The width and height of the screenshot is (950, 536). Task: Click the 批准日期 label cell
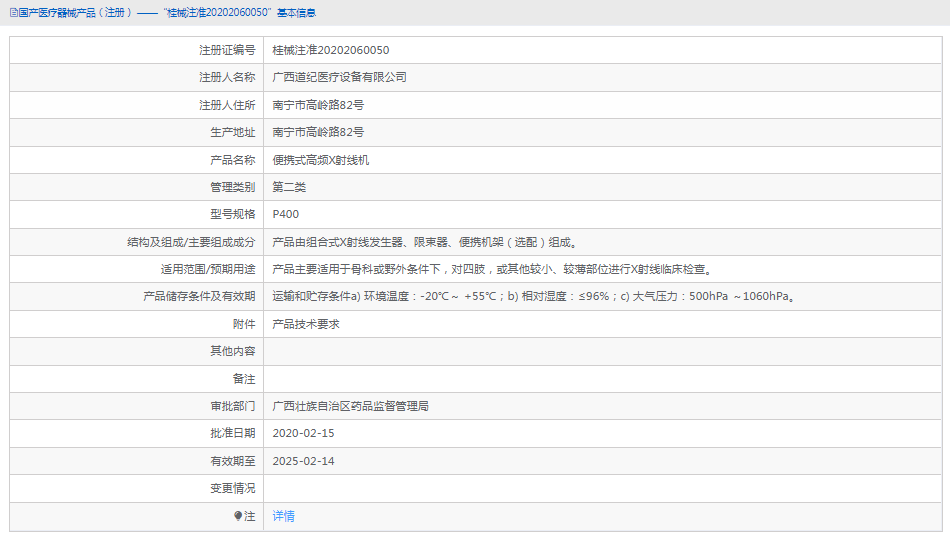(x=136, y=433)
